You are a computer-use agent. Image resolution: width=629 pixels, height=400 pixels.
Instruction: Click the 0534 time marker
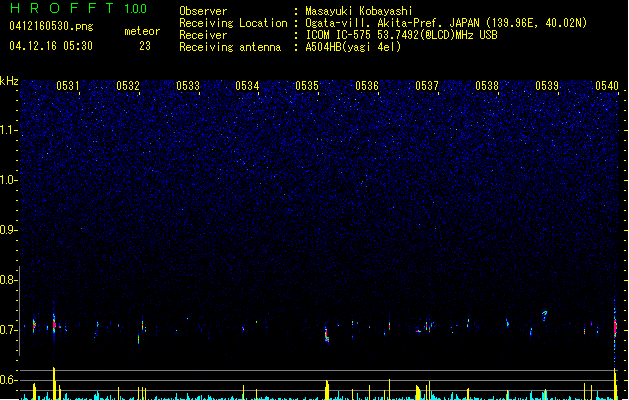tap(247, 86)
